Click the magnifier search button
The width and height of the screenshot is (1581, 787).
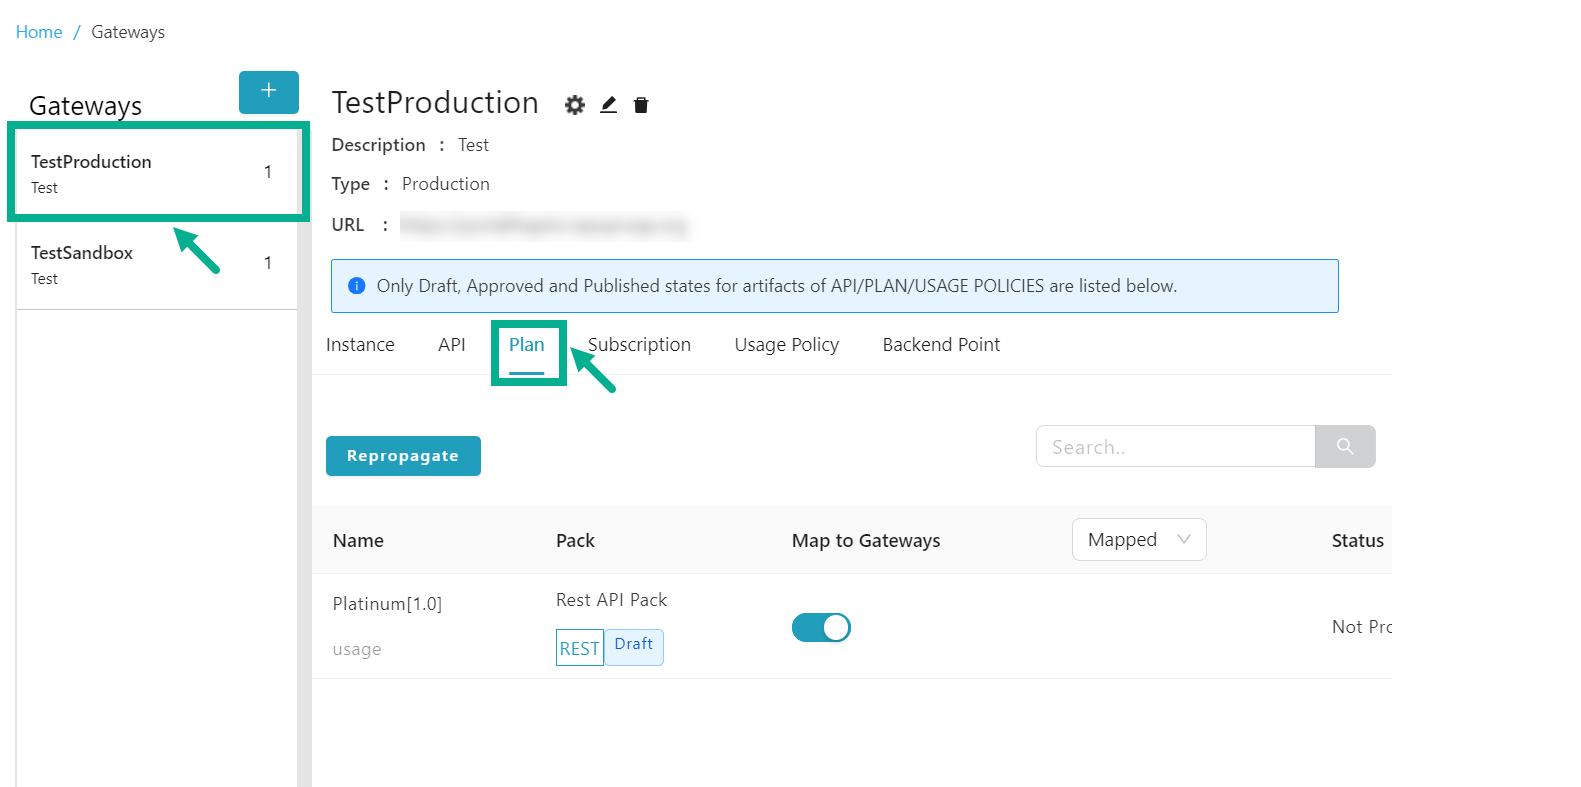click(x=1344, y=446)
